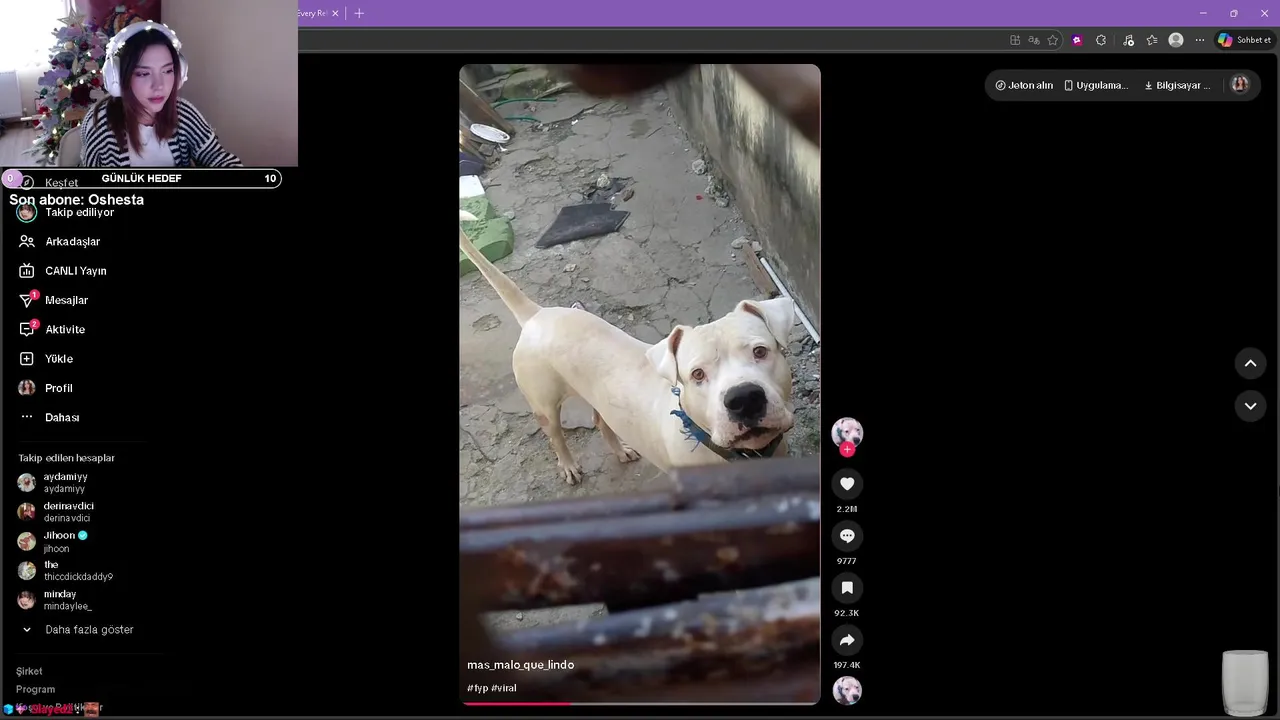
Task: Expand the Program footer section
Action: point(35,689)
